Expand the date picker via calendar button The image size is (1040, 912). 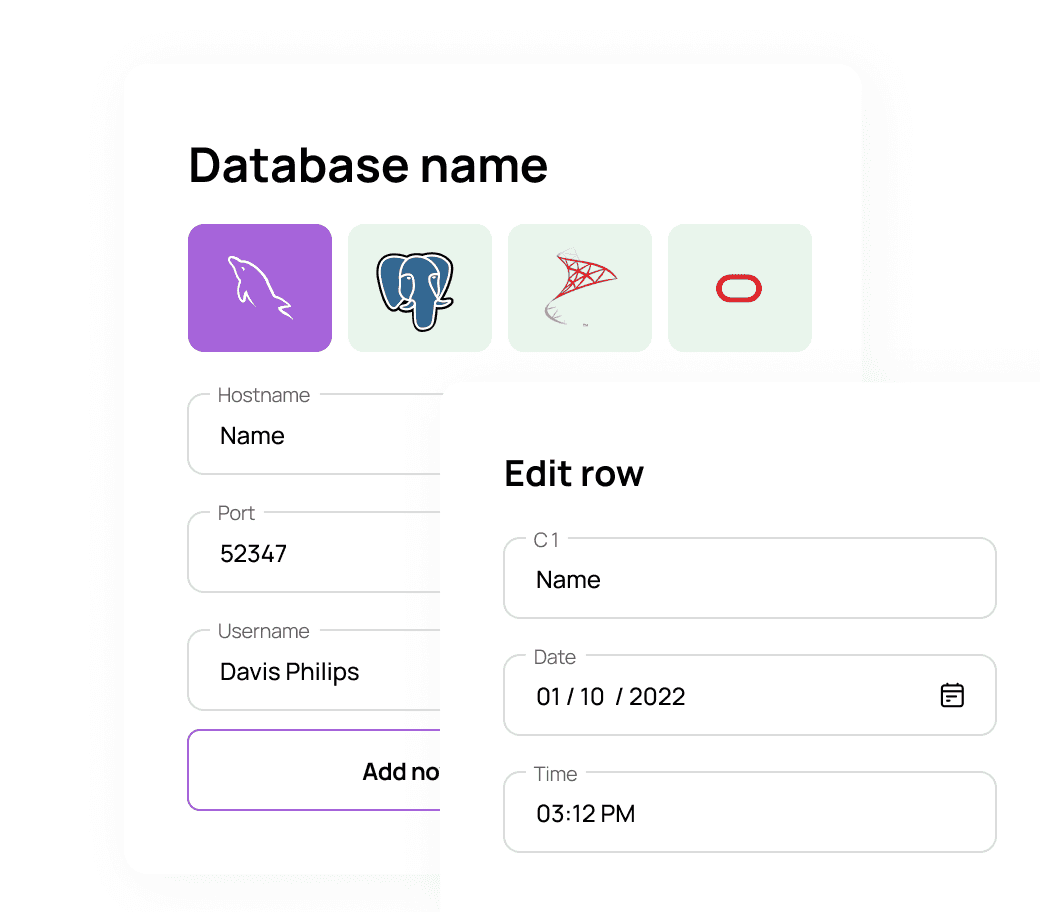(x=952, y=695)
